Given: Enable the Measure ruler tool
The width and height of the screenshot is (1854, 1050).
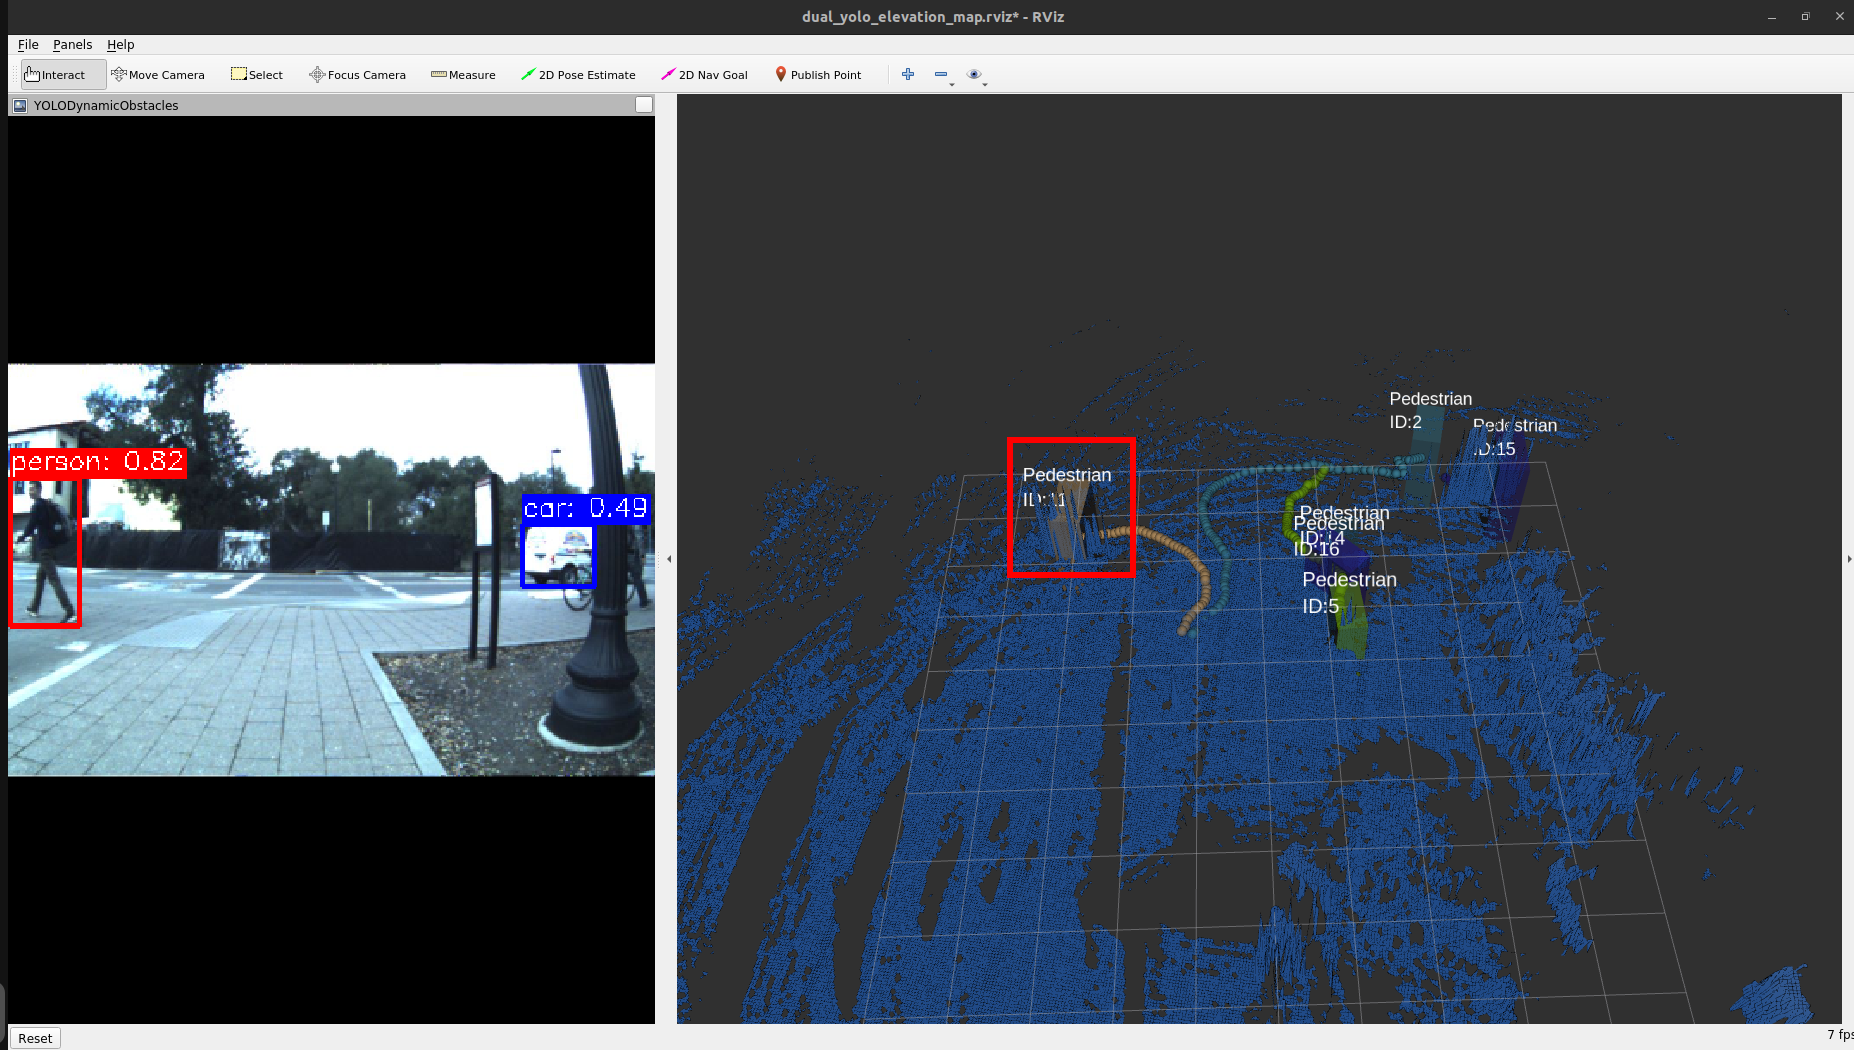Looking at the screenshot, I should 463,75.
